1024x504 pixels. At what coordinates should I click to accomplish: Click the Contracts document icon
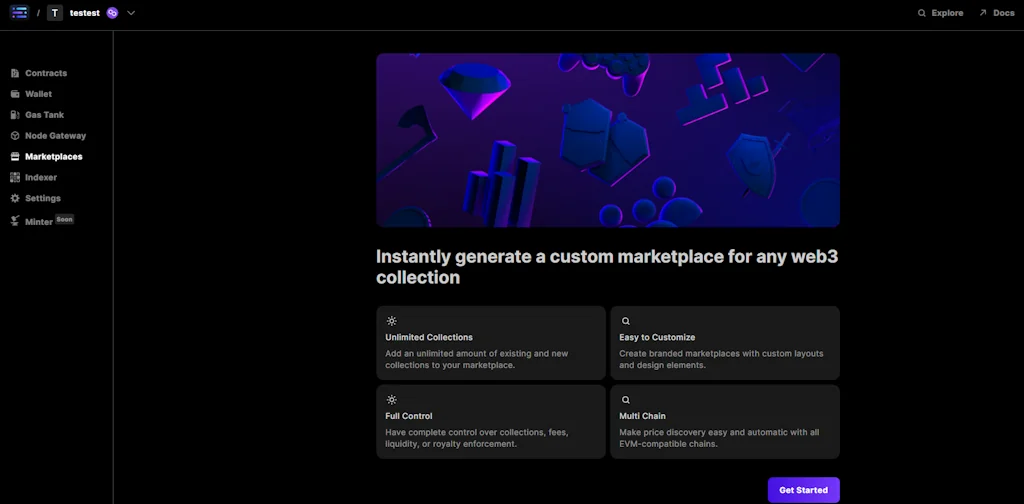click(15, 73)
